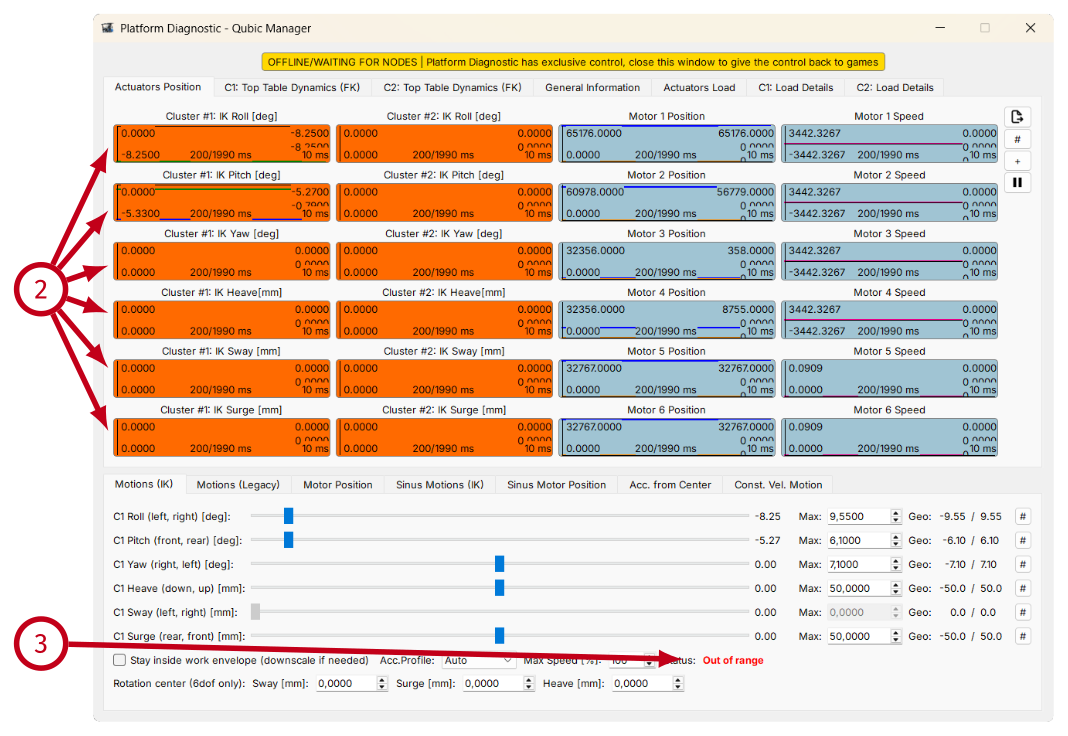Switch to the Motor Position tab
Image resolution: width=1068 pixels, height=736 pixels.
(337, 485)
